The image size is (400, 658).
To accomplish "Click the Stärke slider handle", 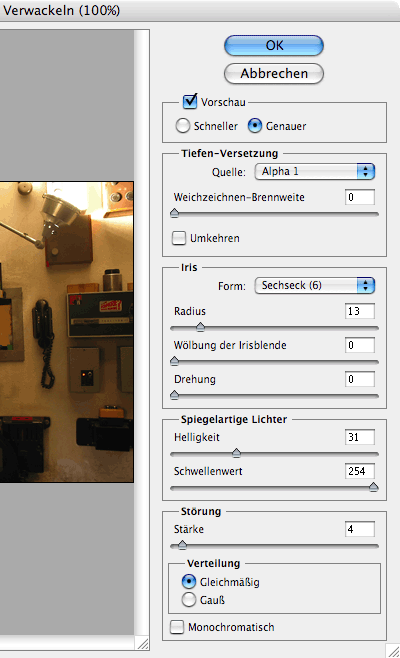I will 182,546.
